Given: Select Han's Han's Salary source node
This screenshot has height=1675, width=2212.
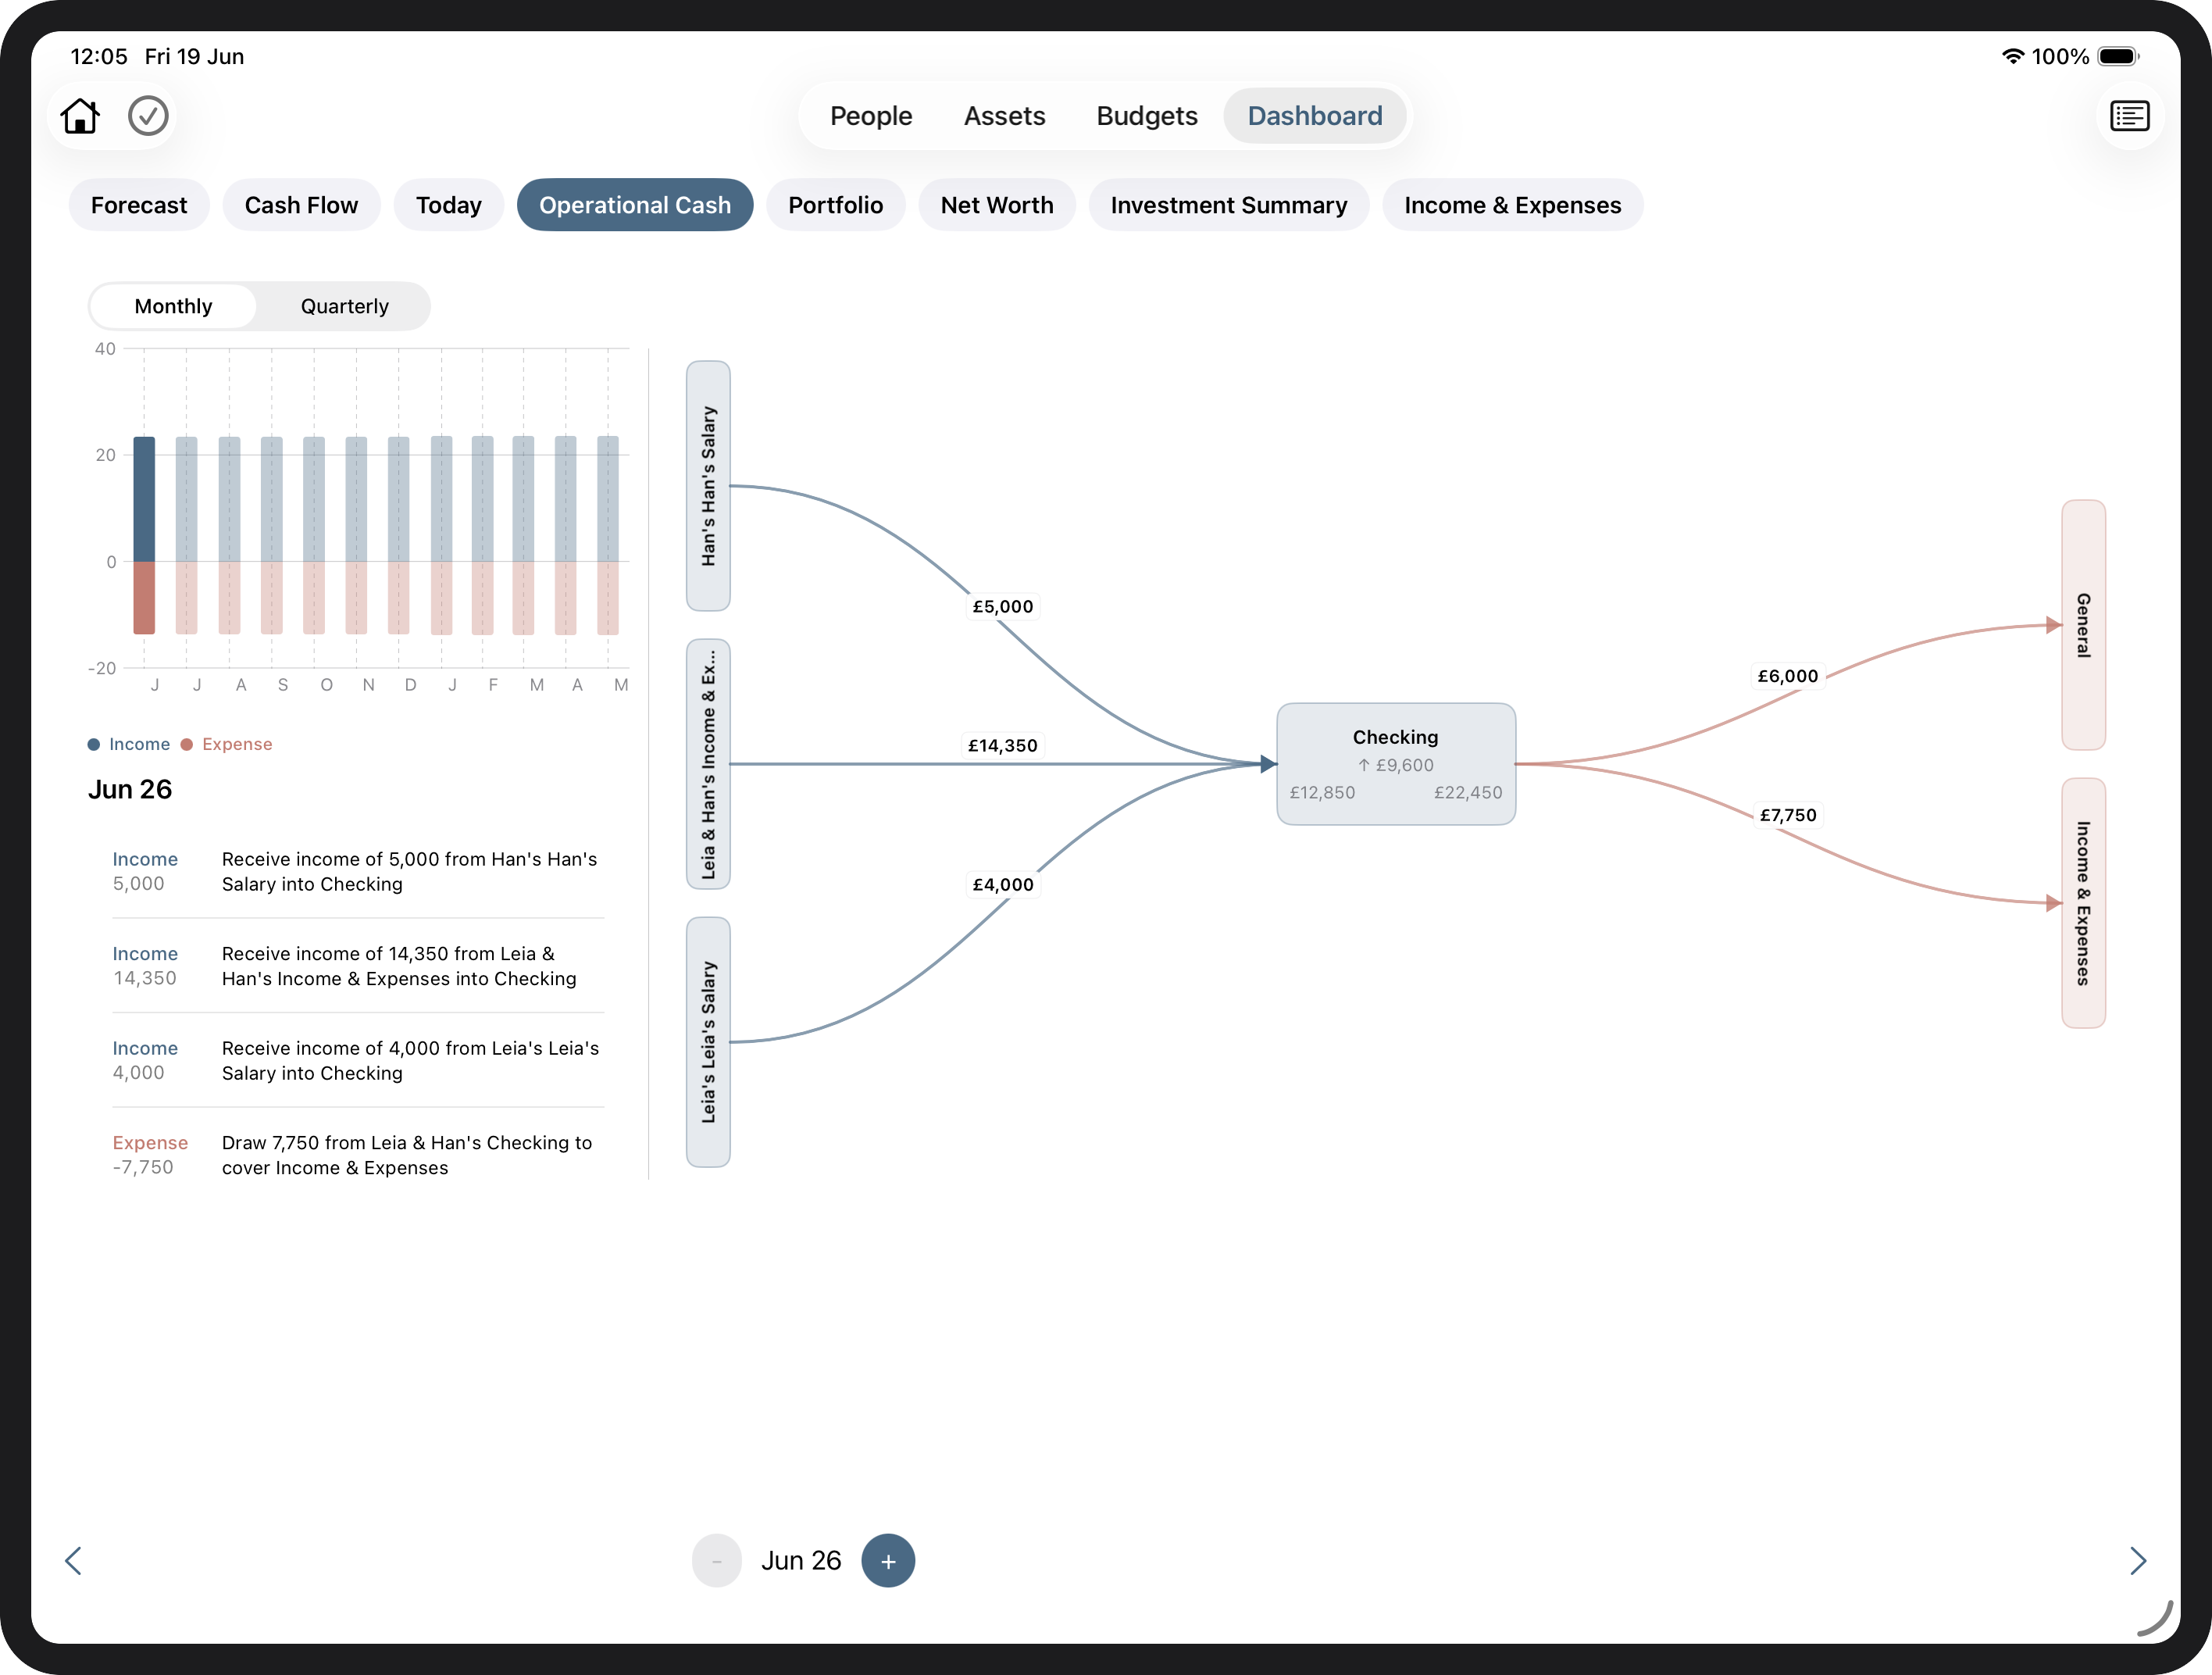Looking at the screenshot, I should click(x=708, y=486).
